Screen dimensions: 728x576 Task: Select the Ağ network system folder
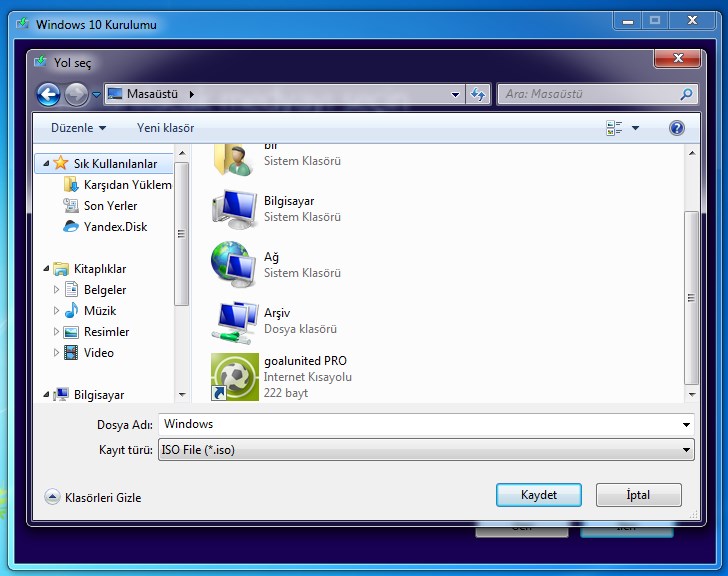[235, 264]
